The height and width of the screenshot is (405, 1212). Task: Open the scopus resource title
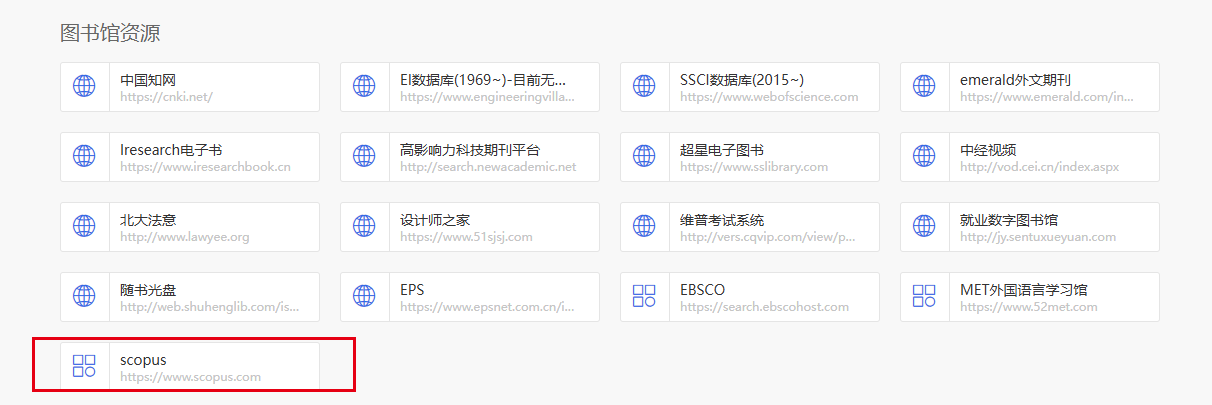tap(143, 360)
